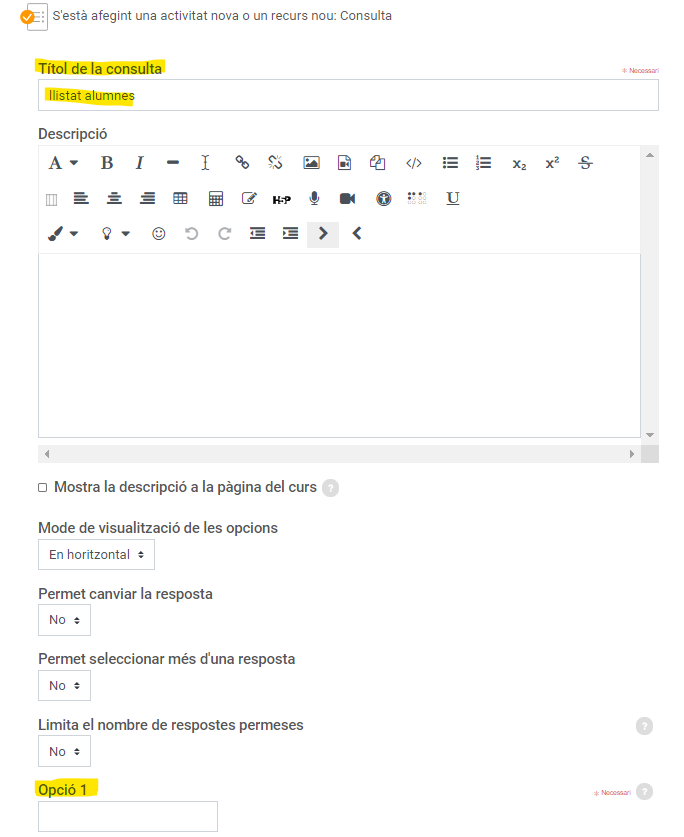The width and height of the screenshot is (684, 837).
Task: Open 'Limita el nombre de respostes permeses' dropdown
Action: pyautogui.click(x=64, y=752)
